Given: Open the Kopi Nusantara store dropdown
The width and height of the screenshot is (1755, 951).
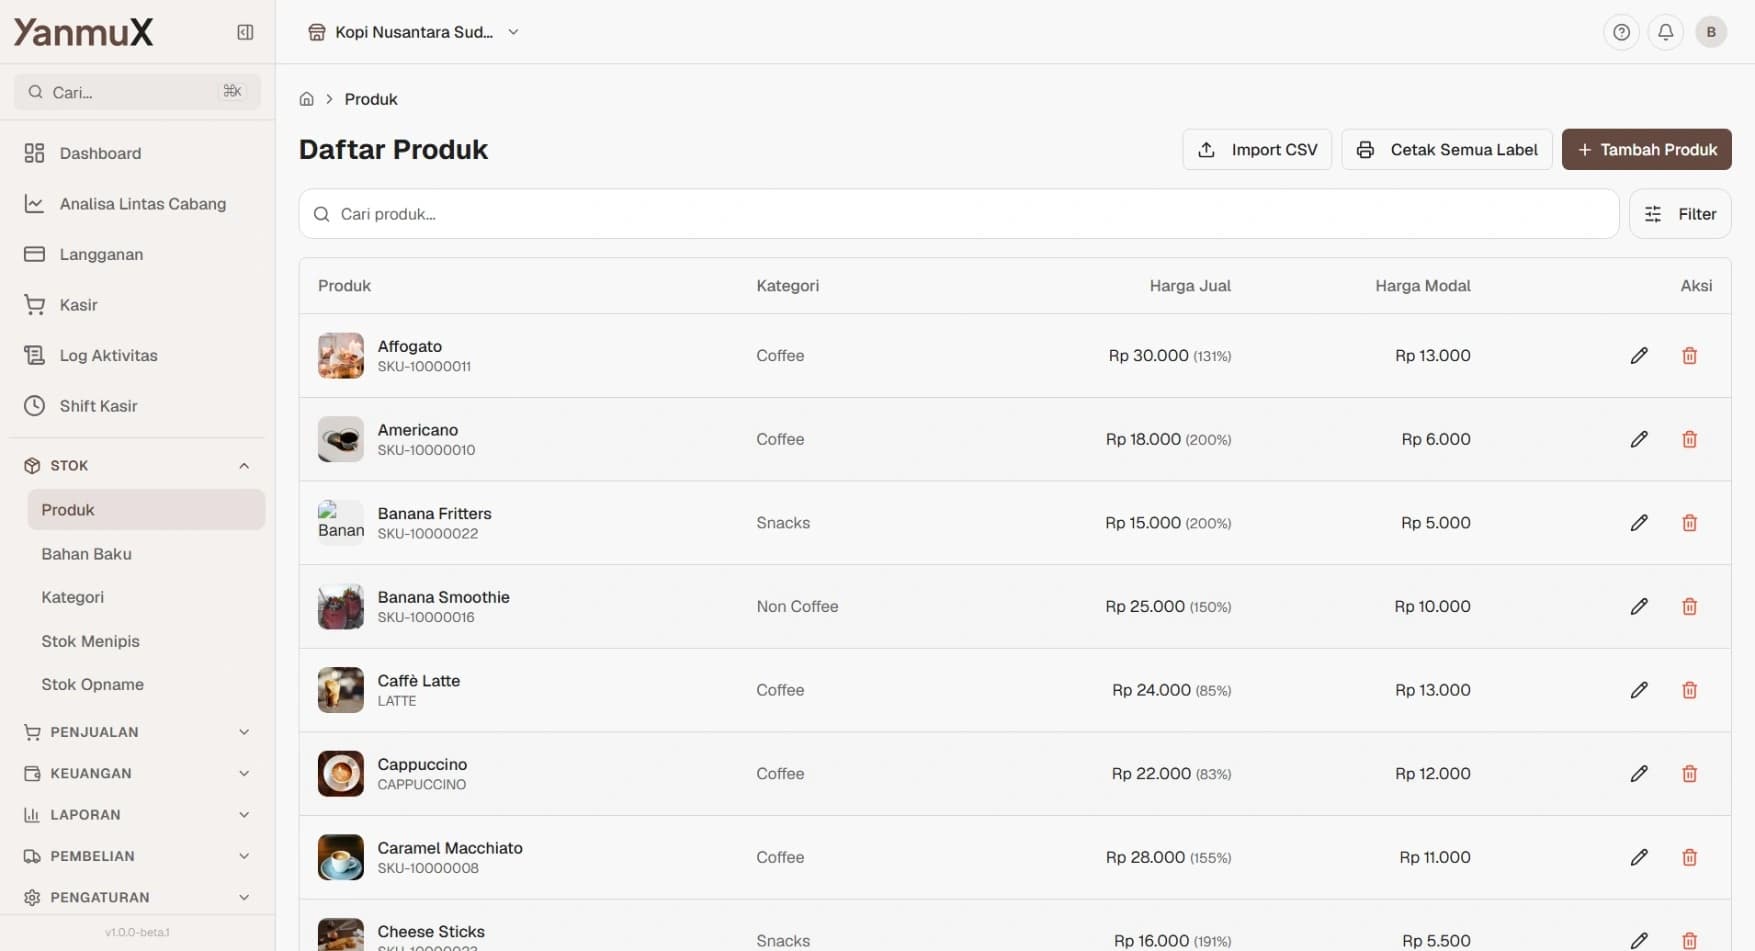Looking at the screenshot, I should point(414,32).
